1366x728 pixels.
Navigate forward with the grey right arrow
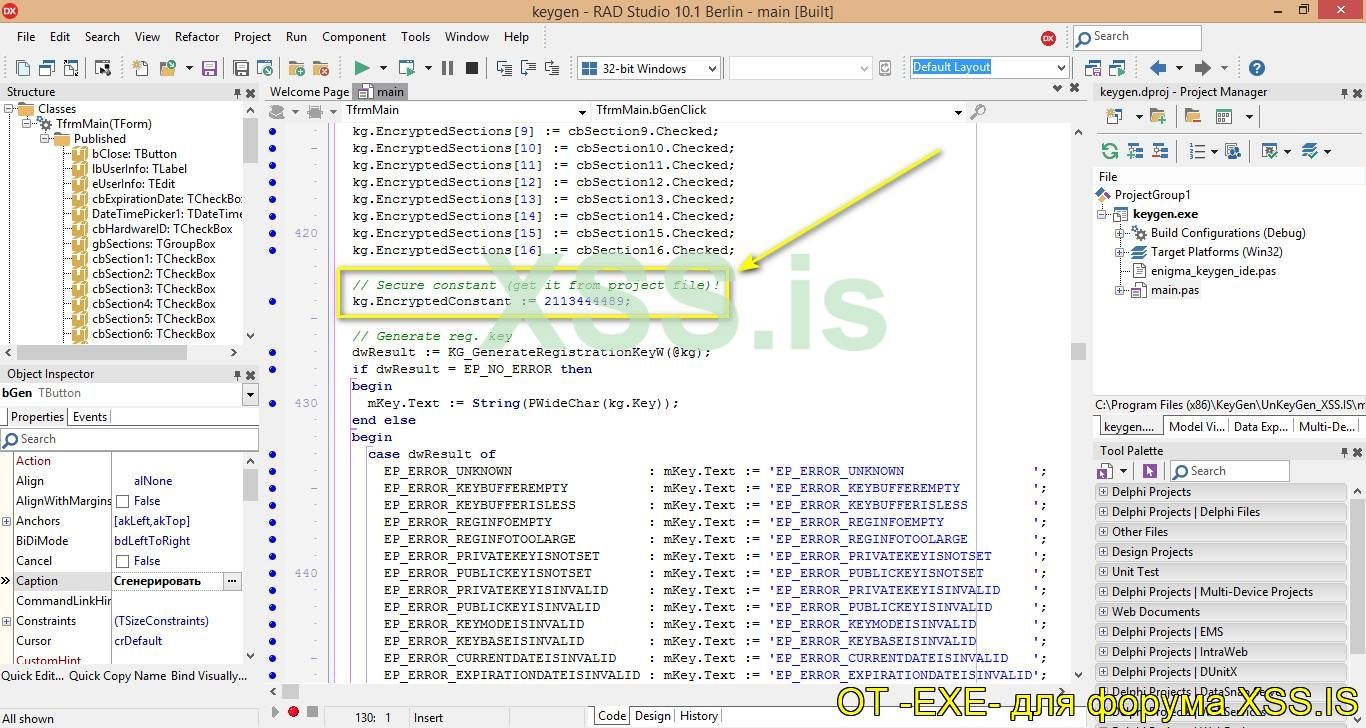coord(1202,68)
